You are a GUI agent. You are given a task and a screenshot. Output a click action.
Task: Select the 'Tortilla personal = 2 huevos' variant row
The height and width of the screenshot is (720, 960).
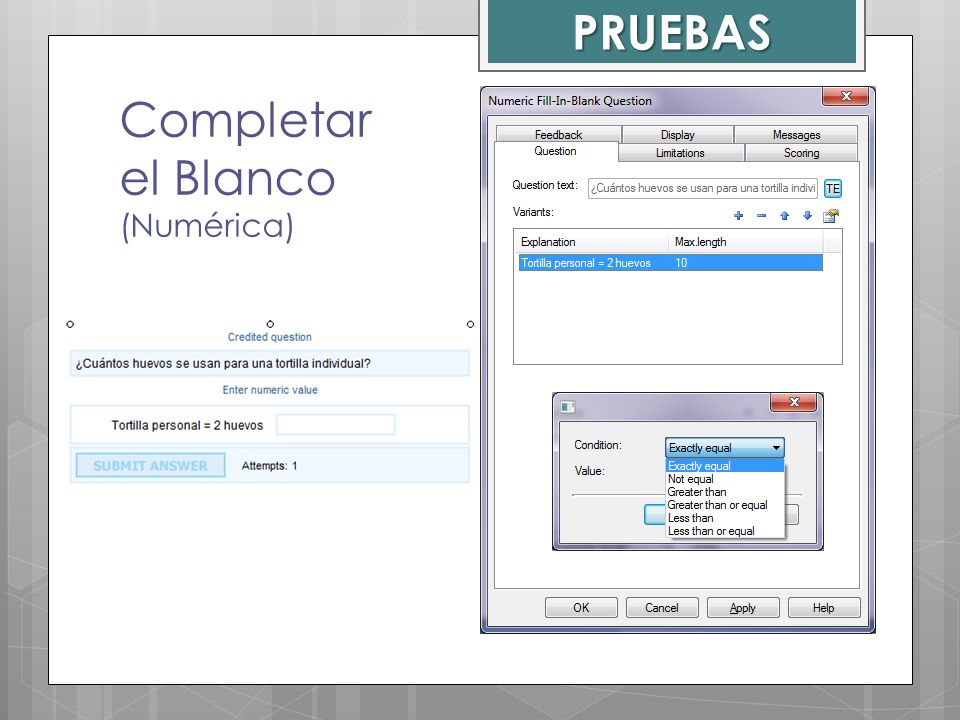pyautogui.click(x=670, y=263)
